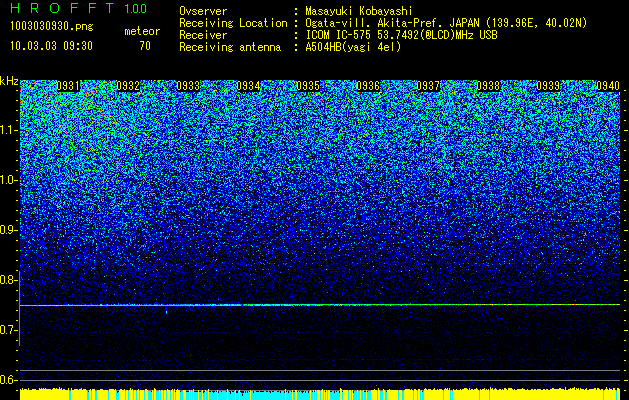The height and width of the screenshot is (400, 629).
Task: Click the 0938 time marker
Action: 488,86
